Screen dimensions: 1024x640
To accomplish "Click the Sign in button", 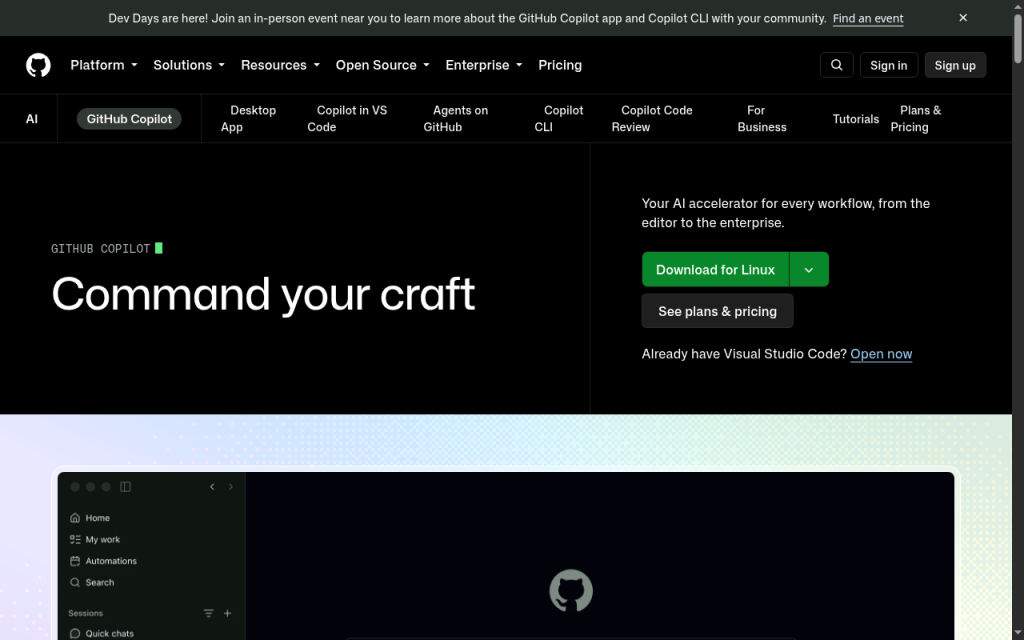I will [888, 65].
